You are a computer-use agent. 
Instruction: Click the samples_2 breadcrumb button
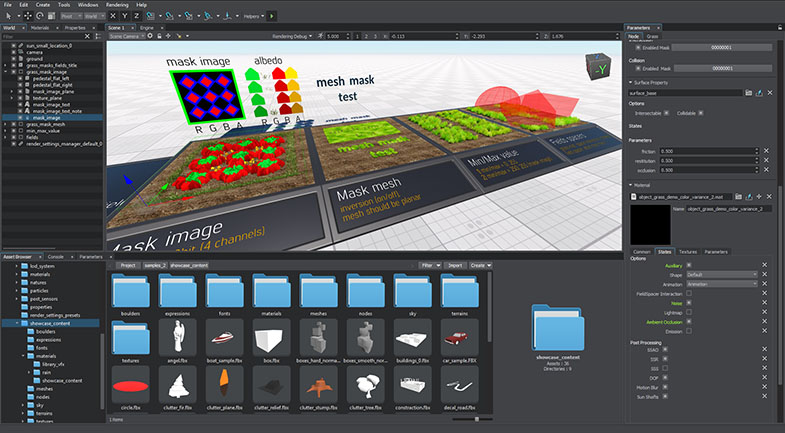pos(155,265)
